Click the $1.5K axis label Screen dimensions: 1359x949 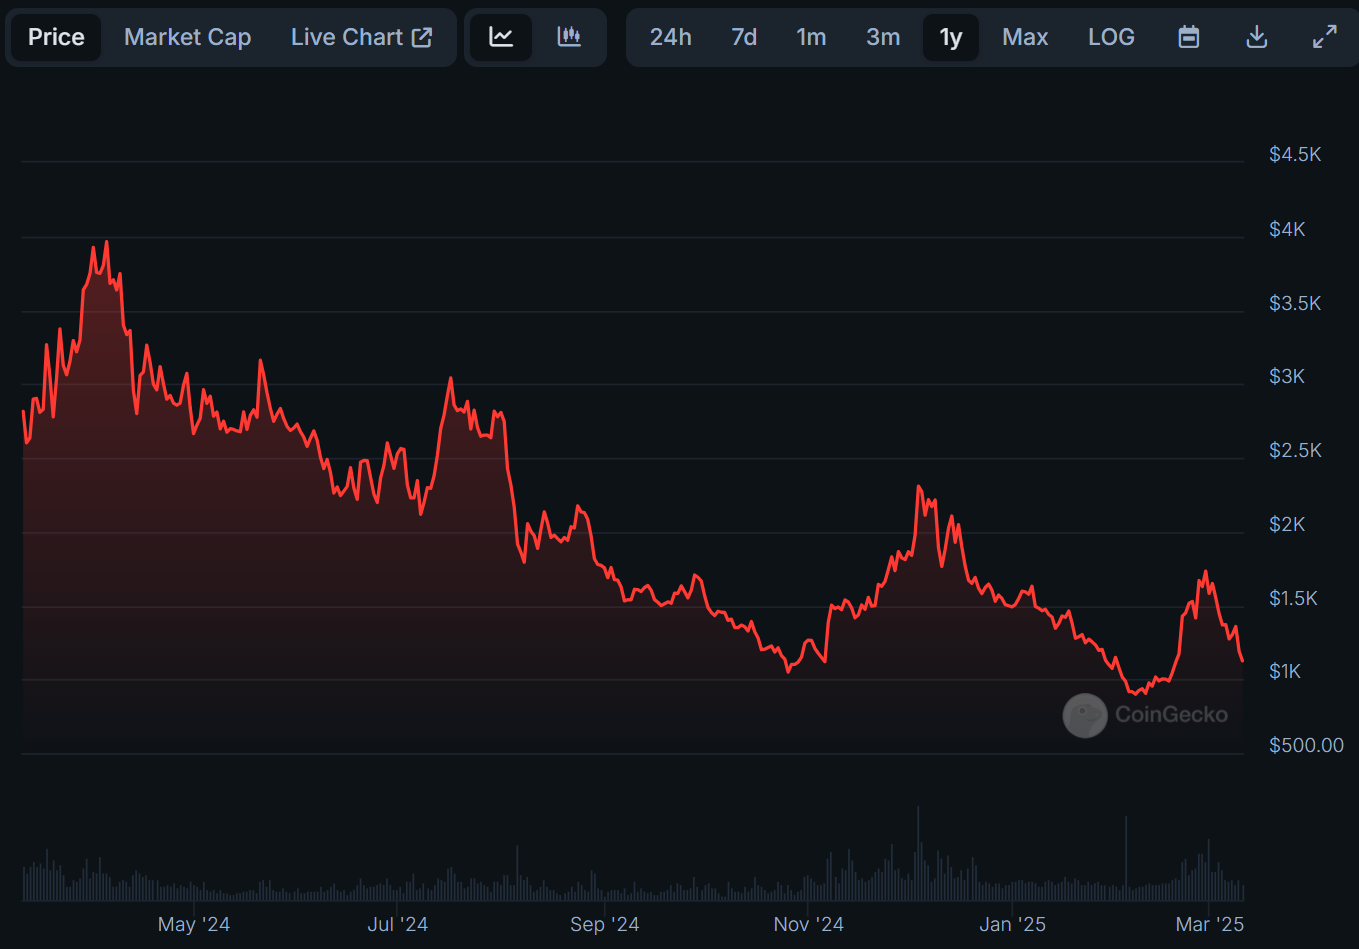pyautogui.click(x=1295, y=598)
